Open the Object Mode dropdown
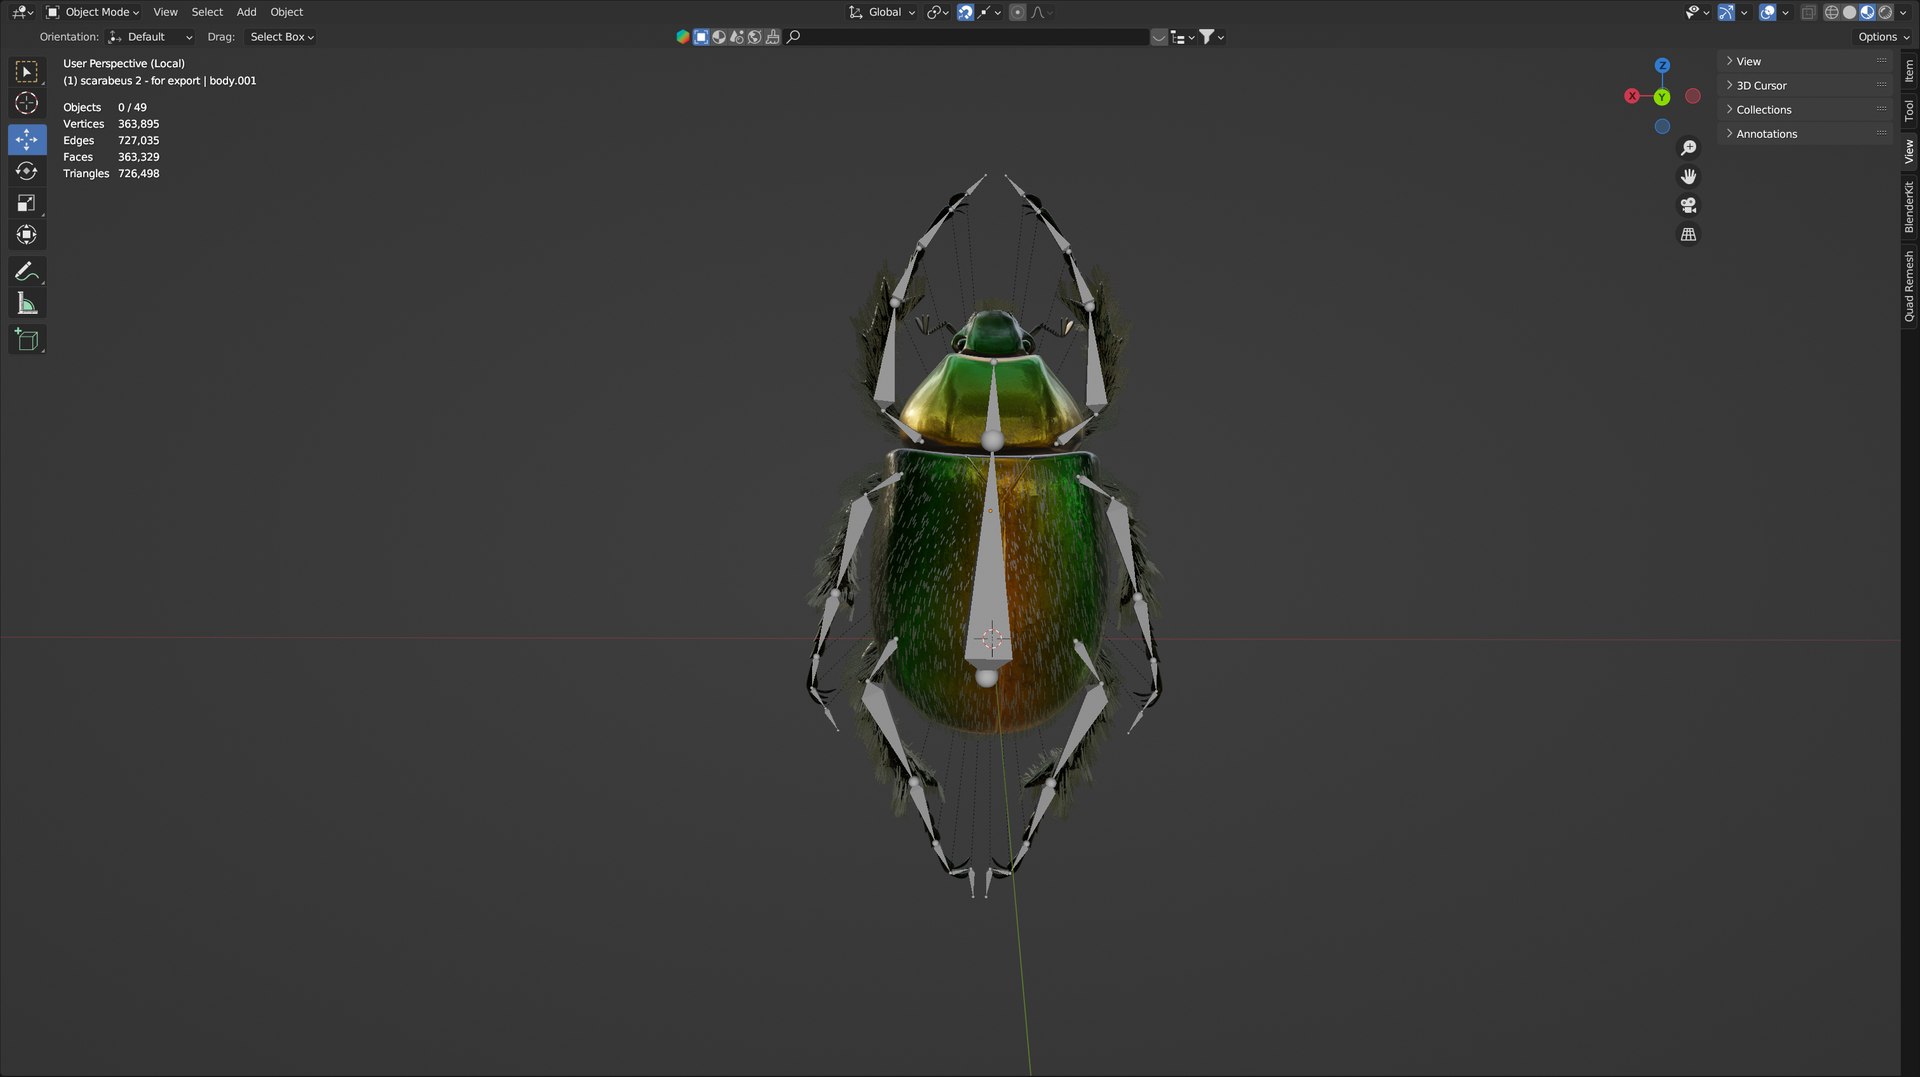 coord(93,12)
